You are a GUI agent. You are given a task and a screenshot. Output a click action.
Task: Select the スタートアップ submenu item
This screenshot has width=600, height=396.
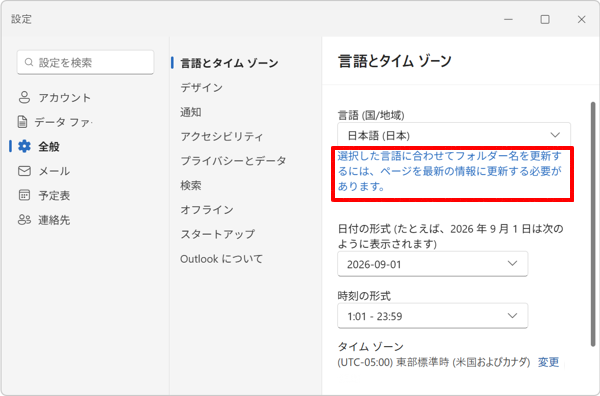217,234
